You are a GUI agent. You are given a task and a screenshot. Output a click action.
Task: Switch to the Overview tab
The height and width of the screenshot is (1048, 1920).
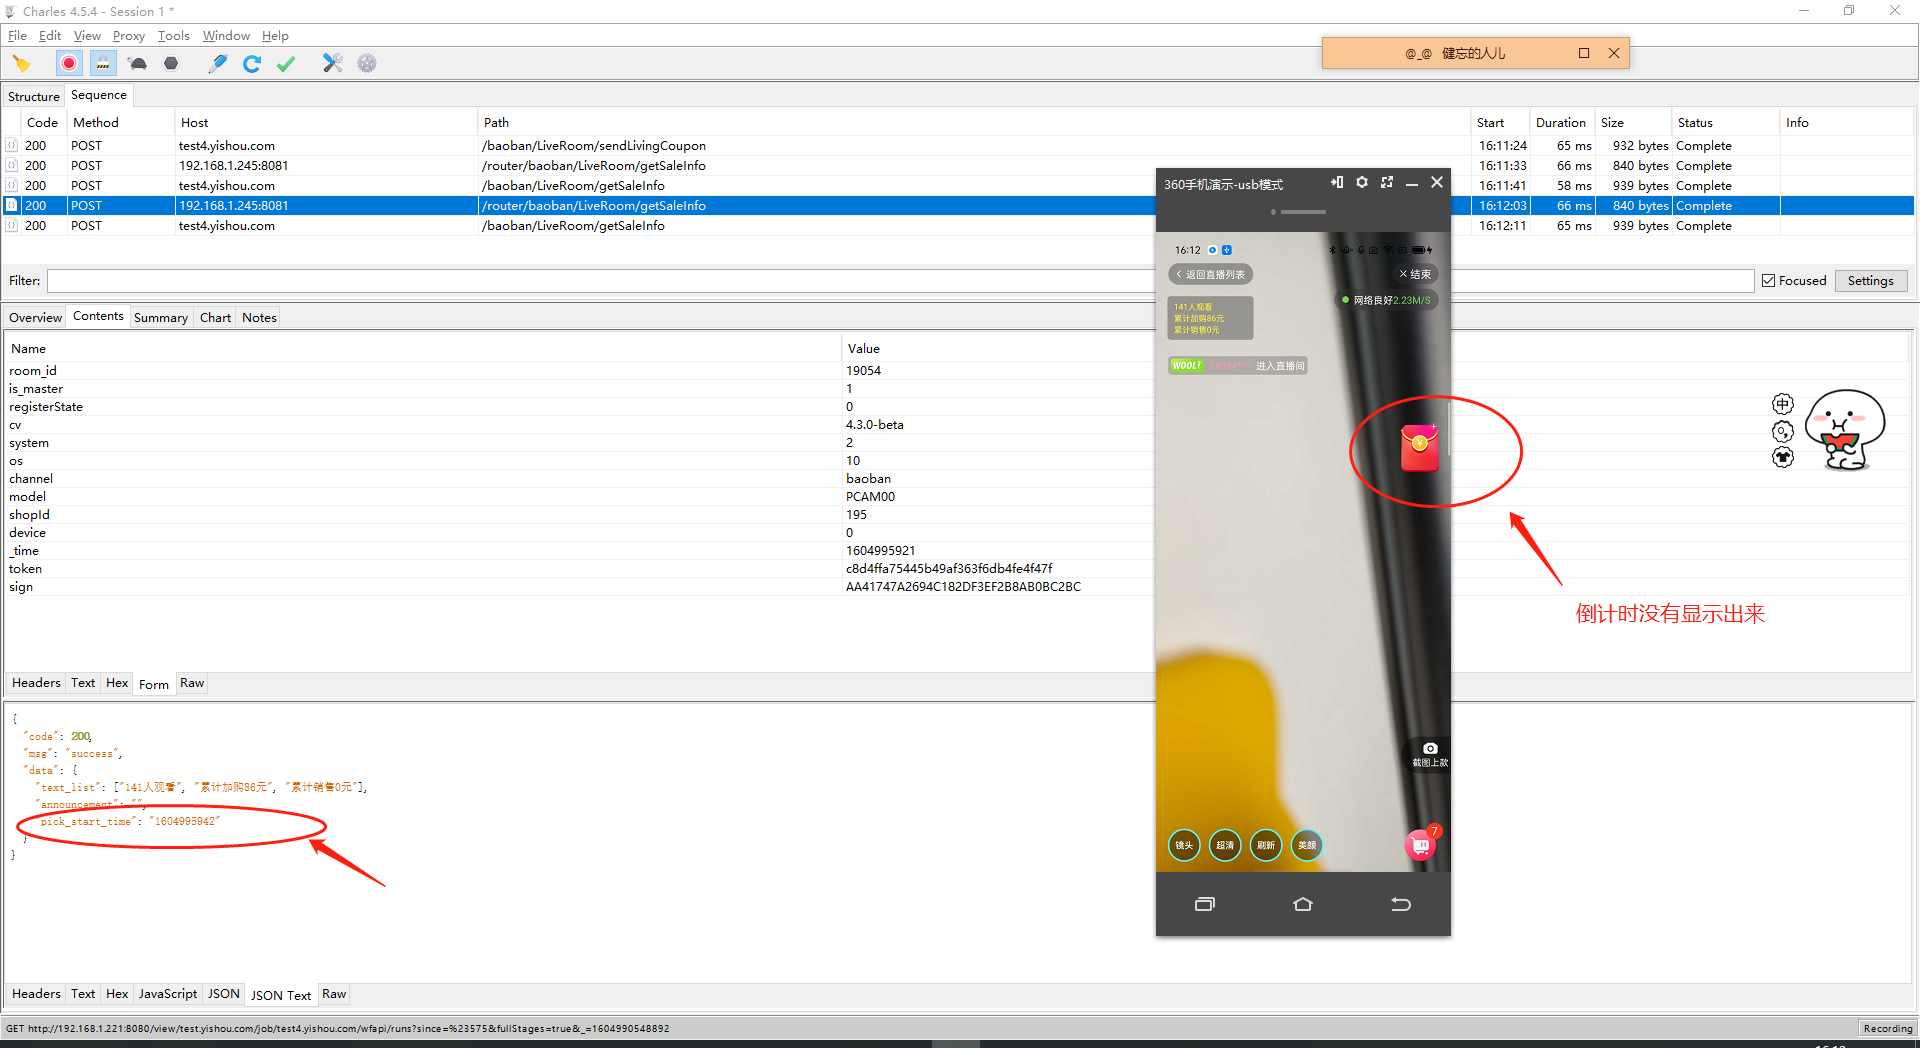coord(35,318)
